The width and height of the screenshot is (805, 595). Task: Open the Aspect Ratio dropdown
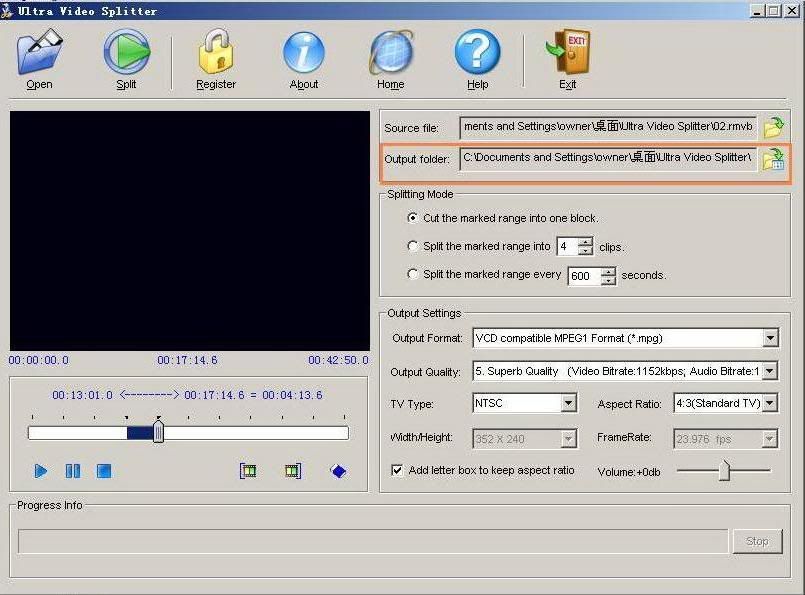[770, 404]
